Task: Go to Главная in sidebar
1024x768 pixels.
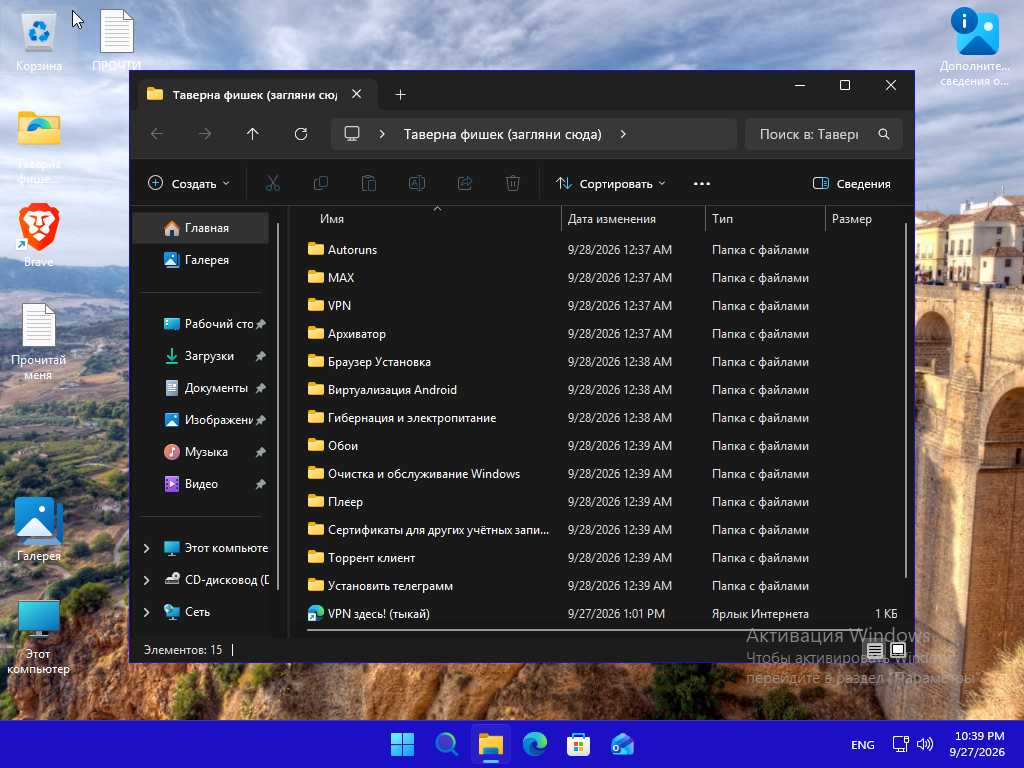Action: coord(200,228)
